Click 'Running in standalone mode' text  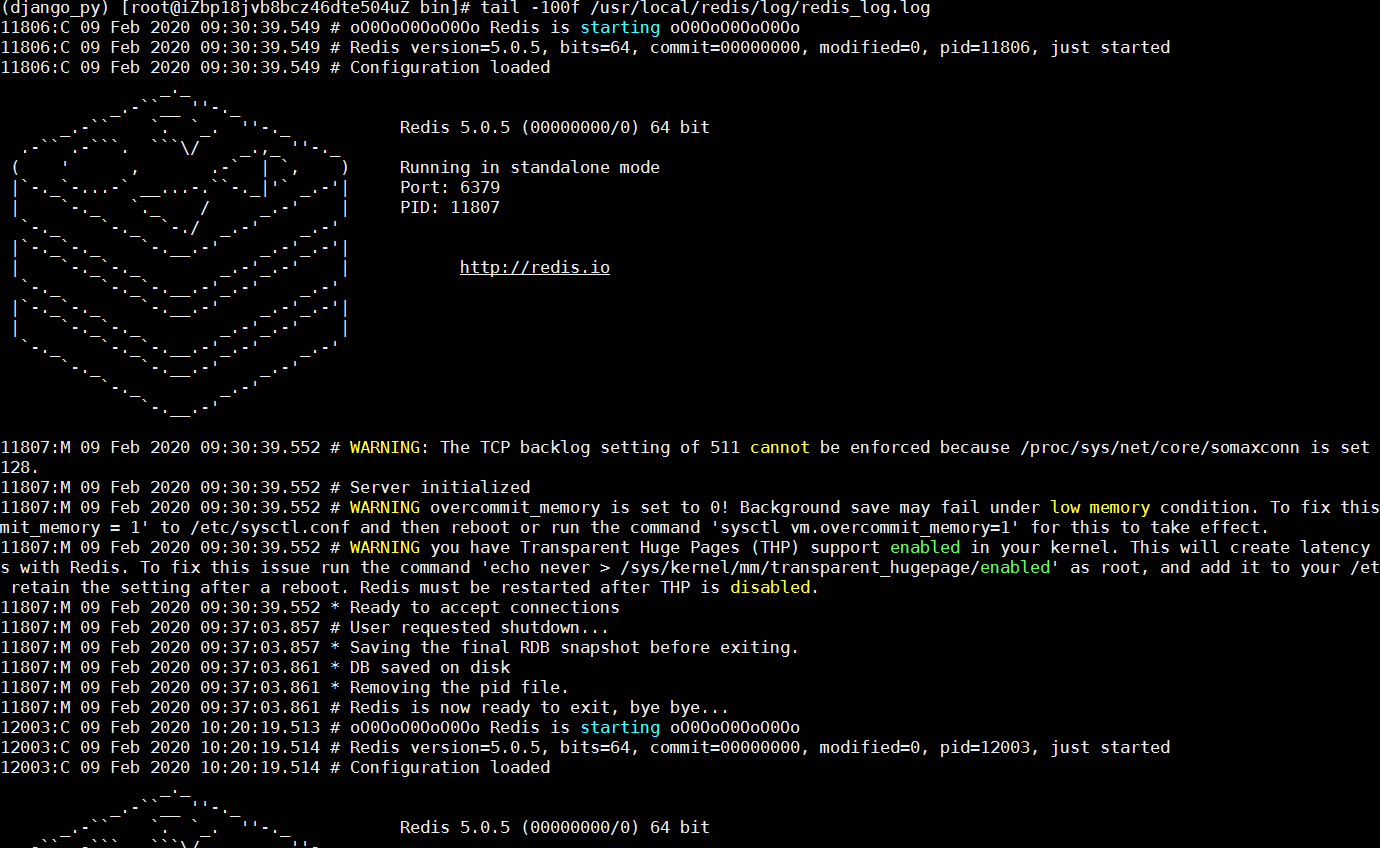pyautogui.click(x=530, y=167)
